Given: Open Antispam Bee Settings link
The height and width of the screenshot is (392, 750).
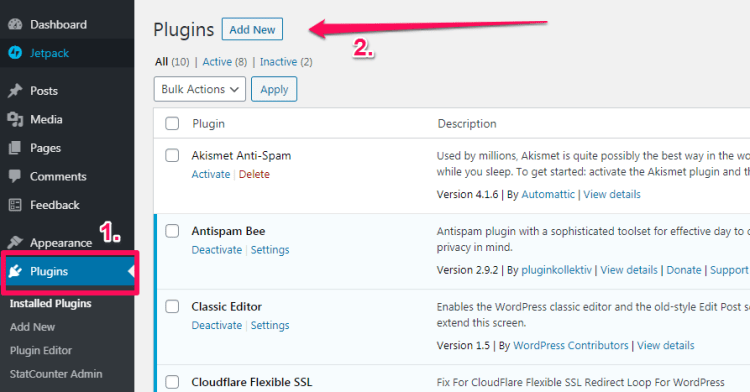Looking at the screenshot, I should click(270, 250).
